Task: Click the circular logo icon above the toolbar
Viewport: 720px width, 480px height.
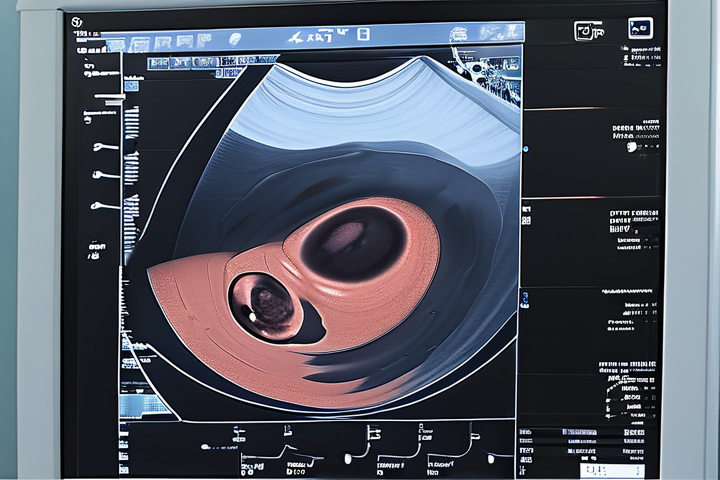Action: 77,22
